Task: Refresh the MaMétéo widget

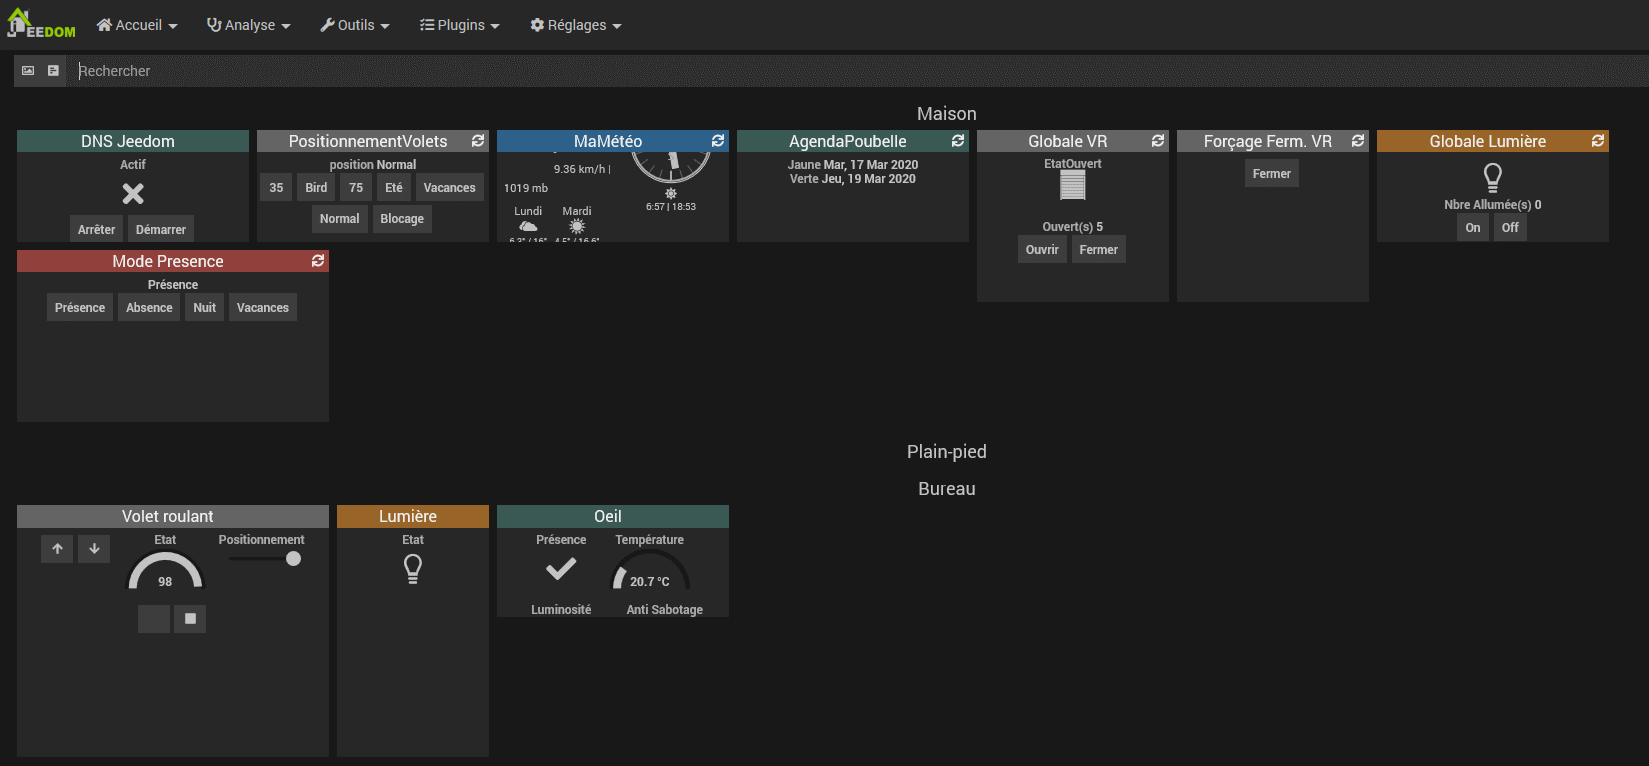Action: coord(718,141)
